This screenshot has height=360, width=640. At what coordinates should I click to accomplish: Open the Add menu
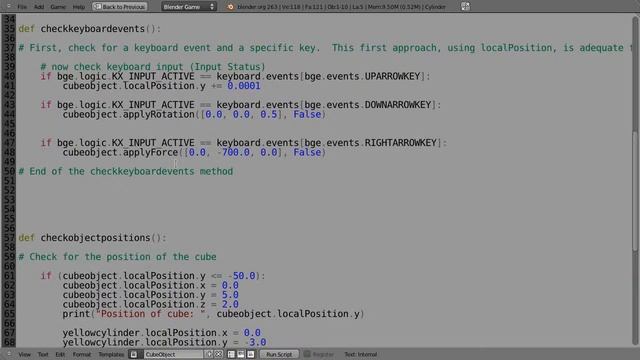click(x=39, y=7)
